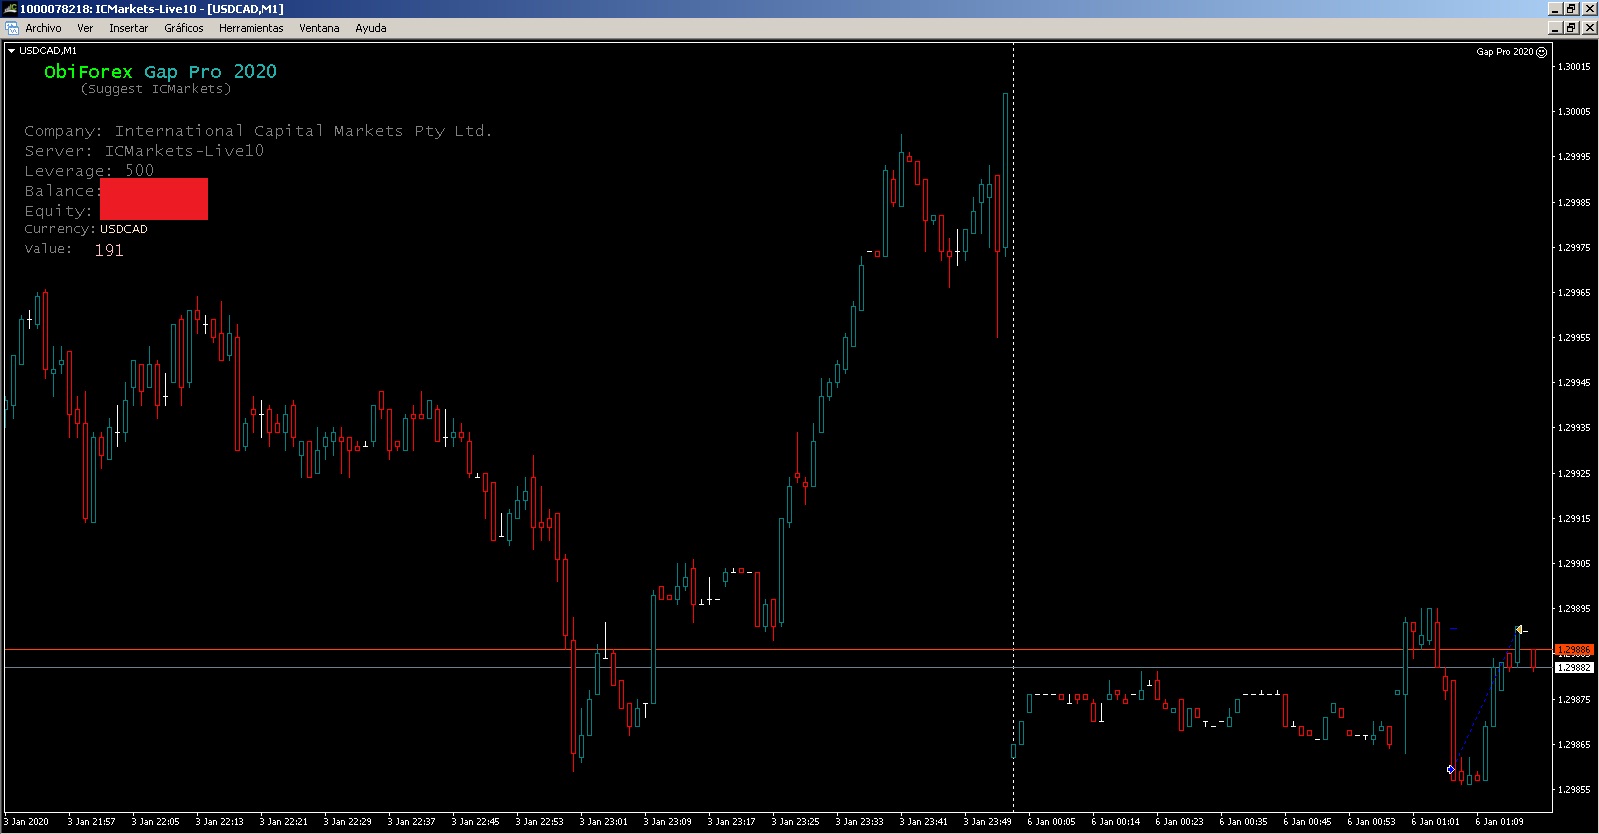Click the 'Gap Pro 2020' expert name label

(1504, 52)
